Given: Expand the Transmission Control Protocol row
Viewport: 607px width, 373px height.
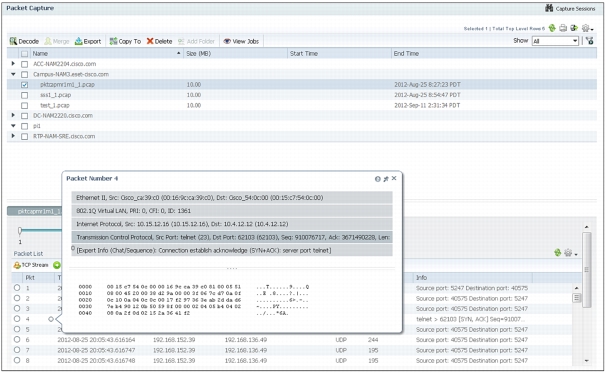Looking at the screenshot, I should (x=232, y=237).
